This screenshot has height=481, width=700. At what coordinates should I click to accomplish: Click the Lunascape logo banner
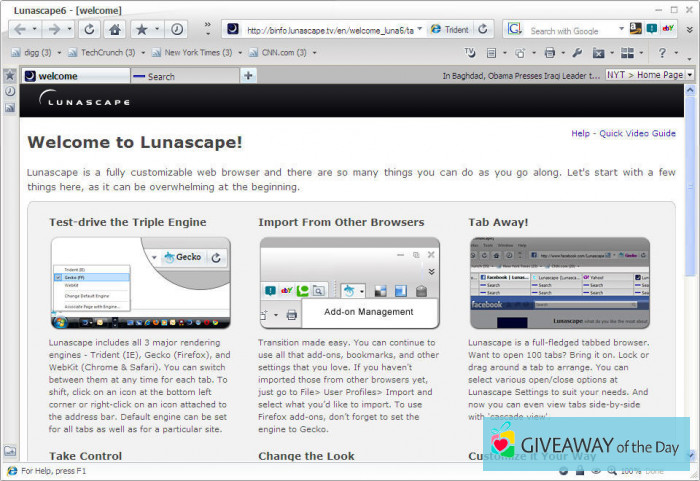(84, 99)
